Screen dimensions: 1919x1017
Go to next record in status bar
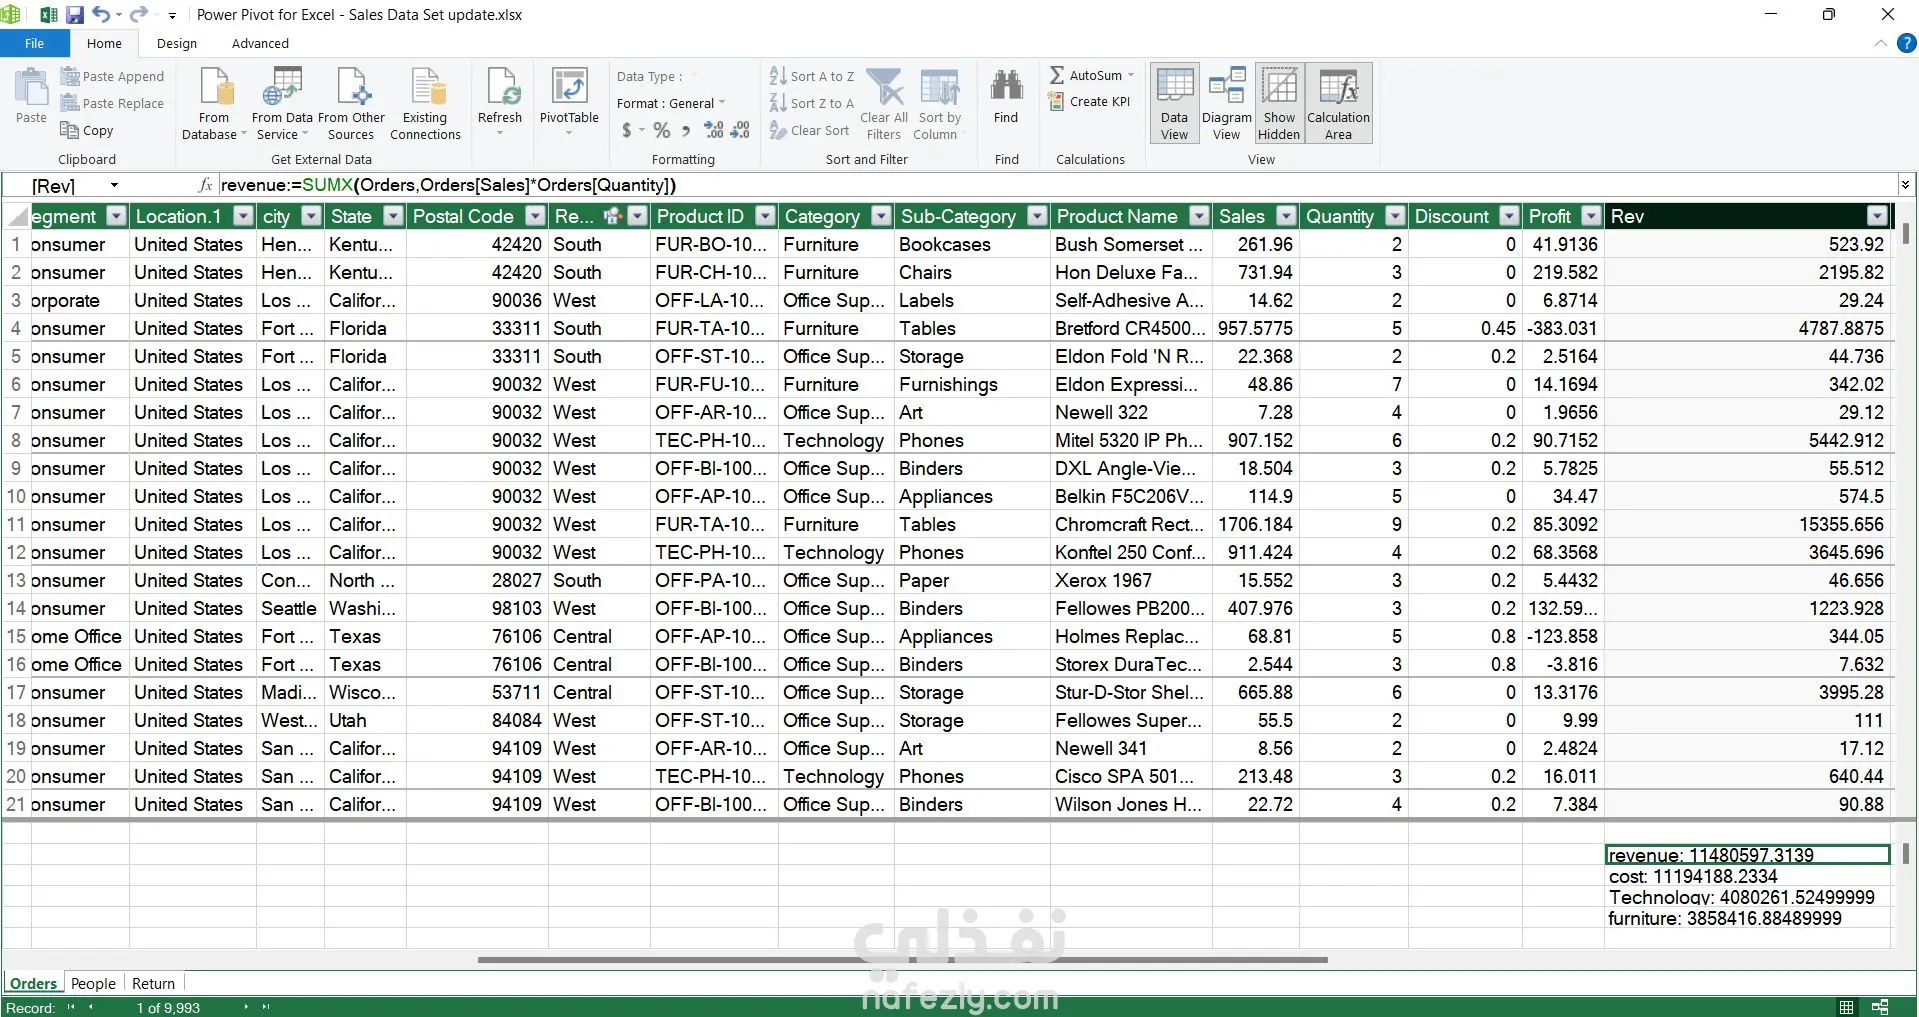tap(246, 1007)
